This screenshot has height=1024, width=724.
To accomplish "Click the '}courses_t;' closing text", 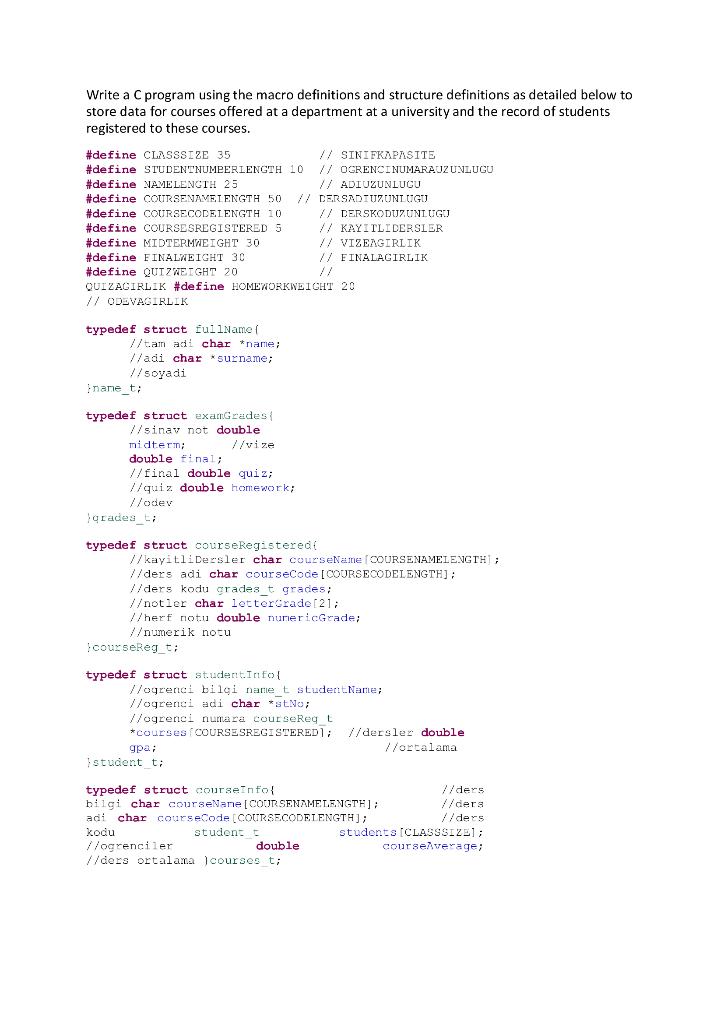I will [242, 861].
